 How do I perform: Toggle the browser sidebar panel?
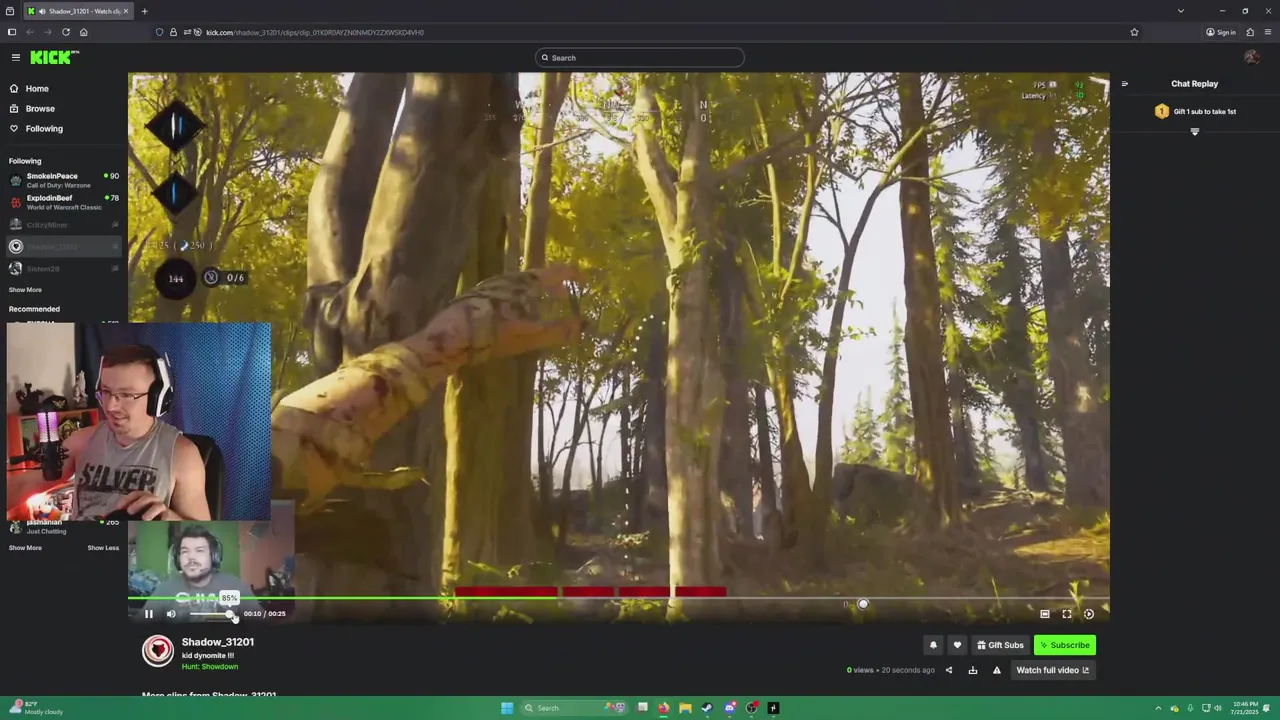[x=12, y=32]
